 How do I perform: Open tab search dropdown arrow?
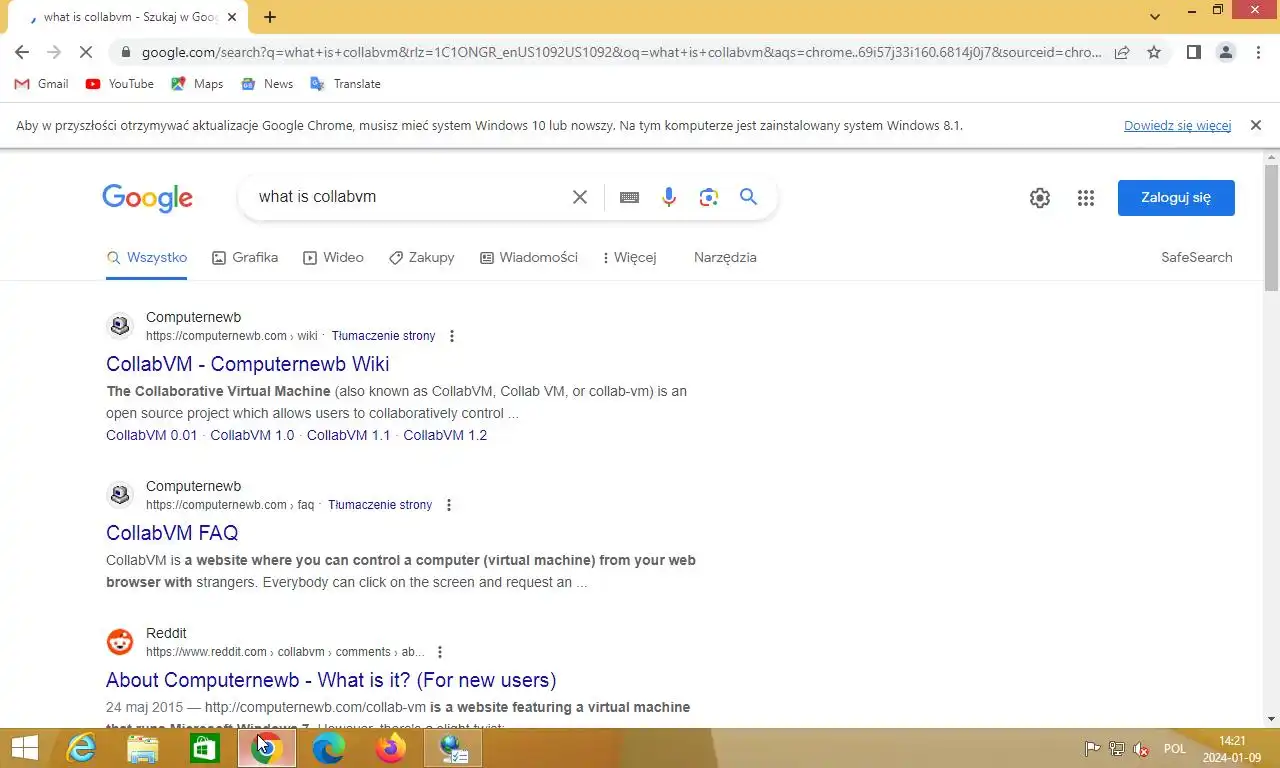tap(1155, 17)
